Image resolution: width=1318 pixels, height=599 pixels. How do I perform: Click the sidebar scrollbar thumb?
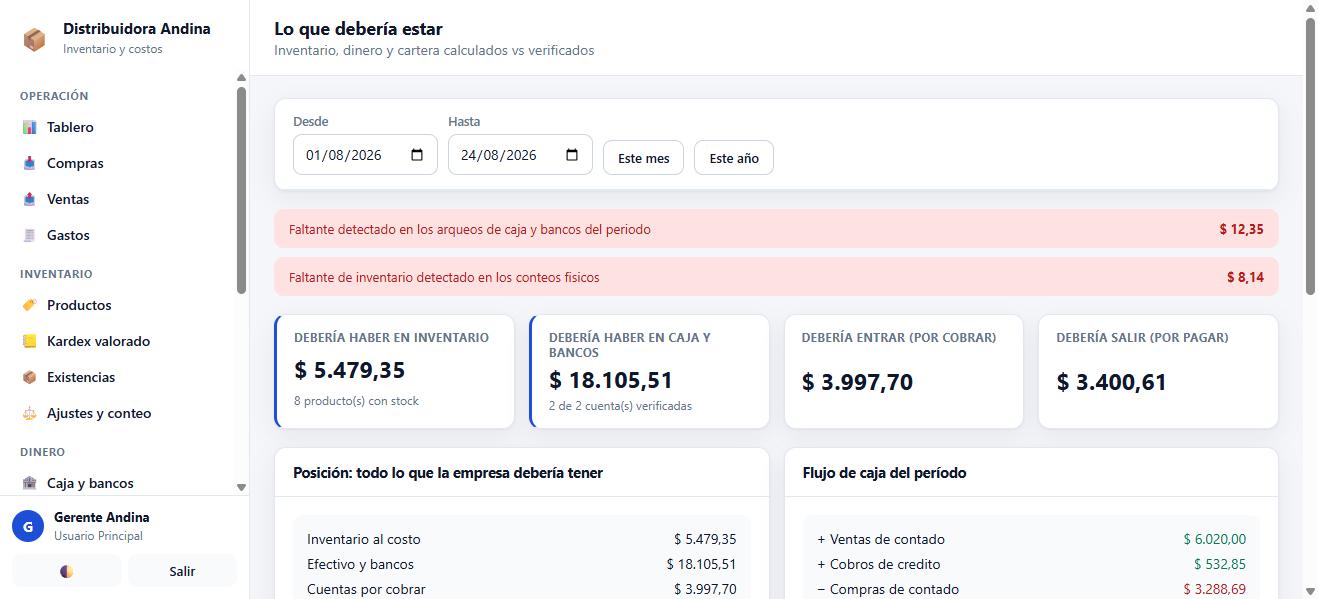(241, 190)
